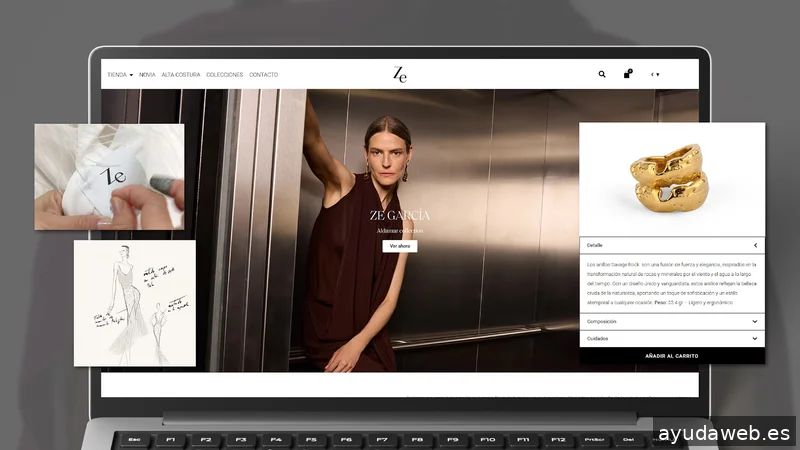The image size is (800, 450).
Task: Expand the Cuidados section
Action: [x=672, y=338]
